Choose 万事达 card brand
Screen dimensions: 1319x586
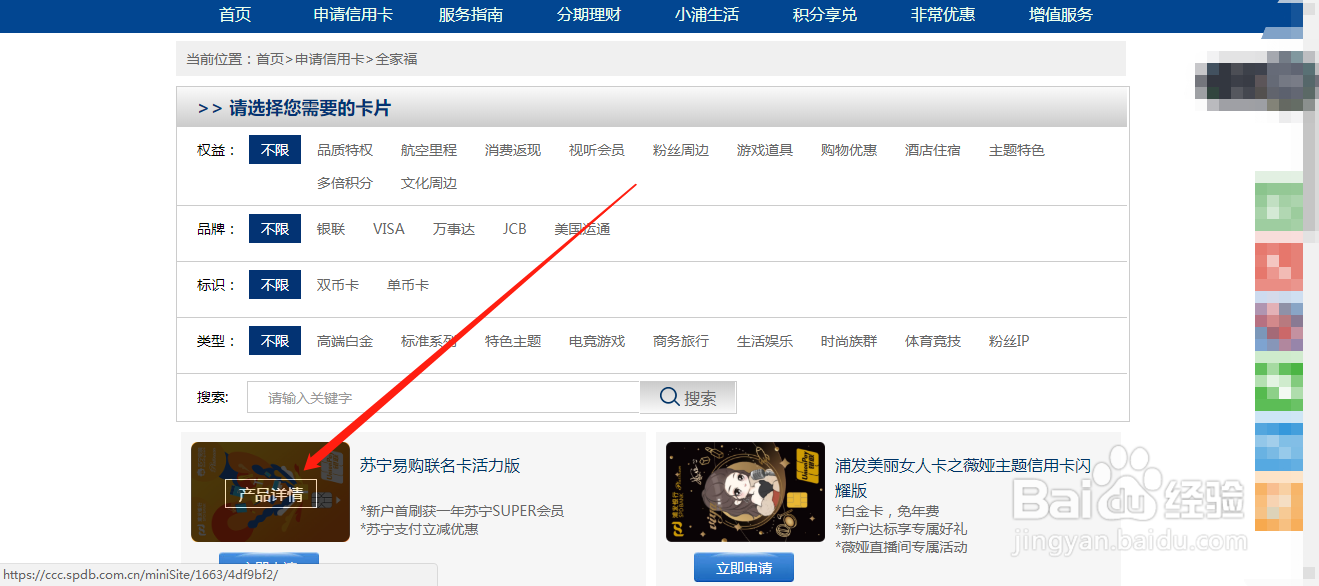454,229
